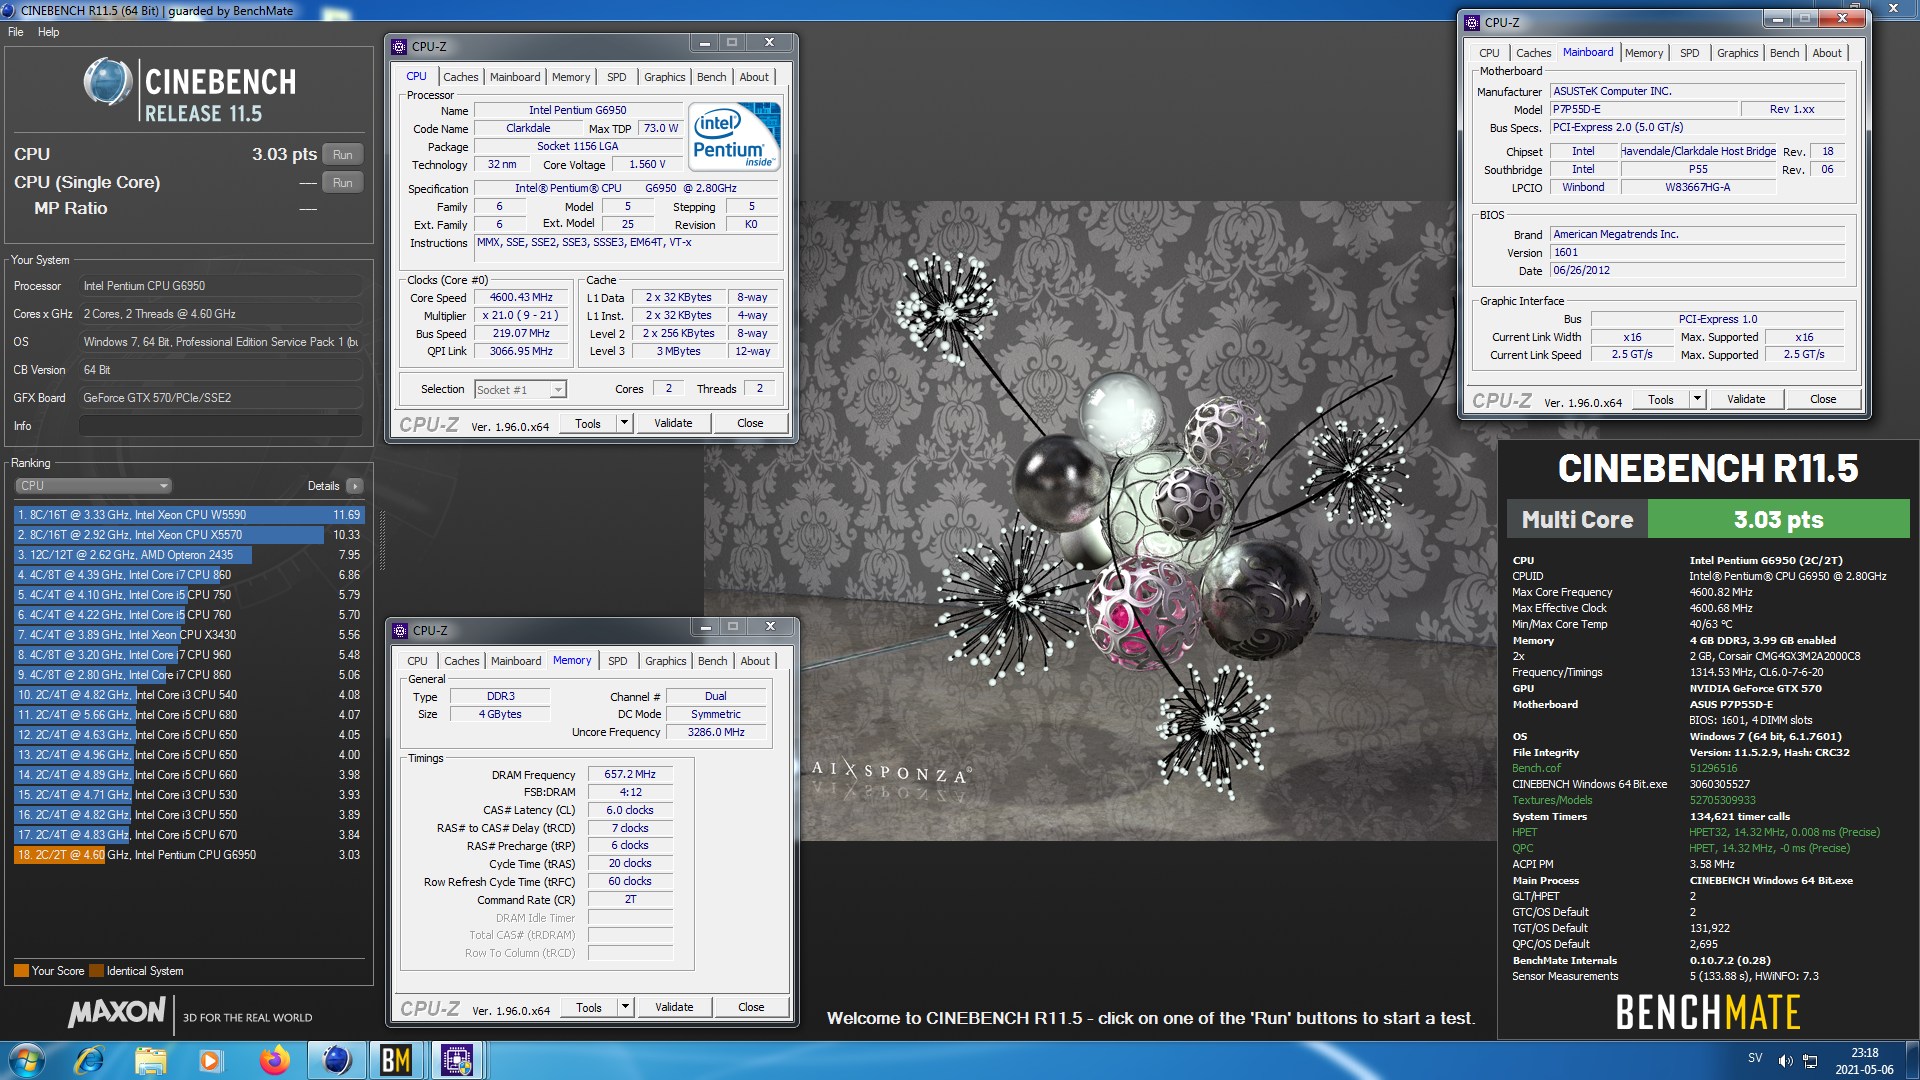The image size is (1920, 1080).
Task: Click Close button in CPU-Z Mainboard window
Action: pos(1822,399)
